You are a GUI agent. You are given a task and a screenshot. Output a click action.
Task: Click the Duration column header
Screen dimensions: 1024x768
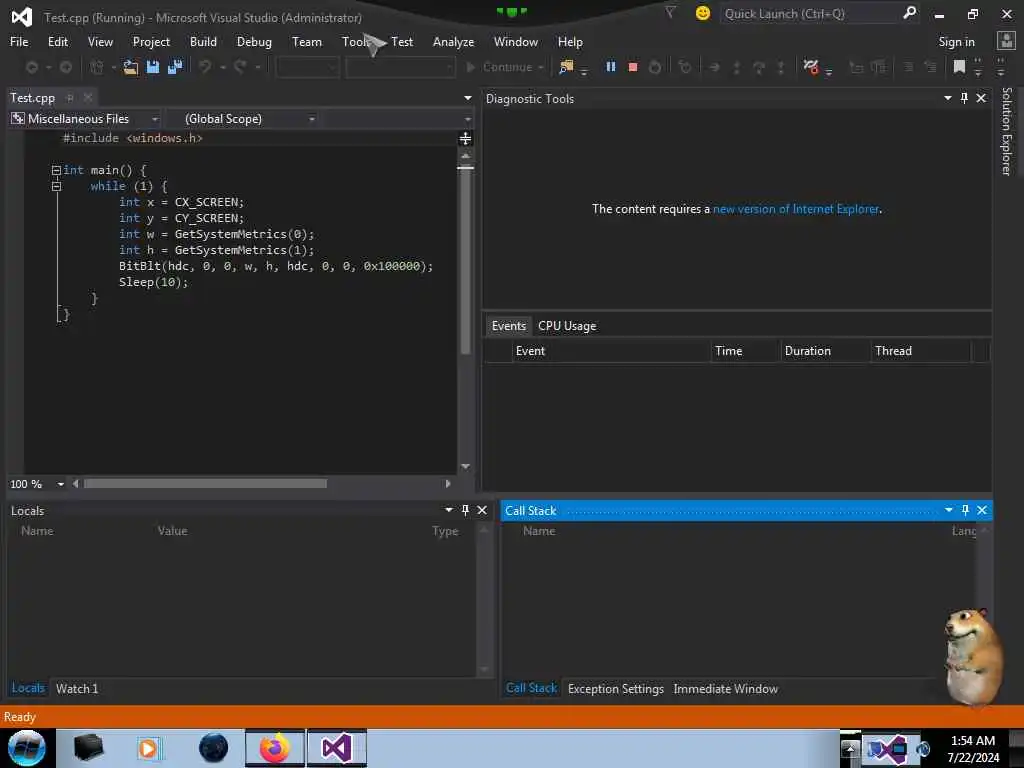[x=825, y=351]
